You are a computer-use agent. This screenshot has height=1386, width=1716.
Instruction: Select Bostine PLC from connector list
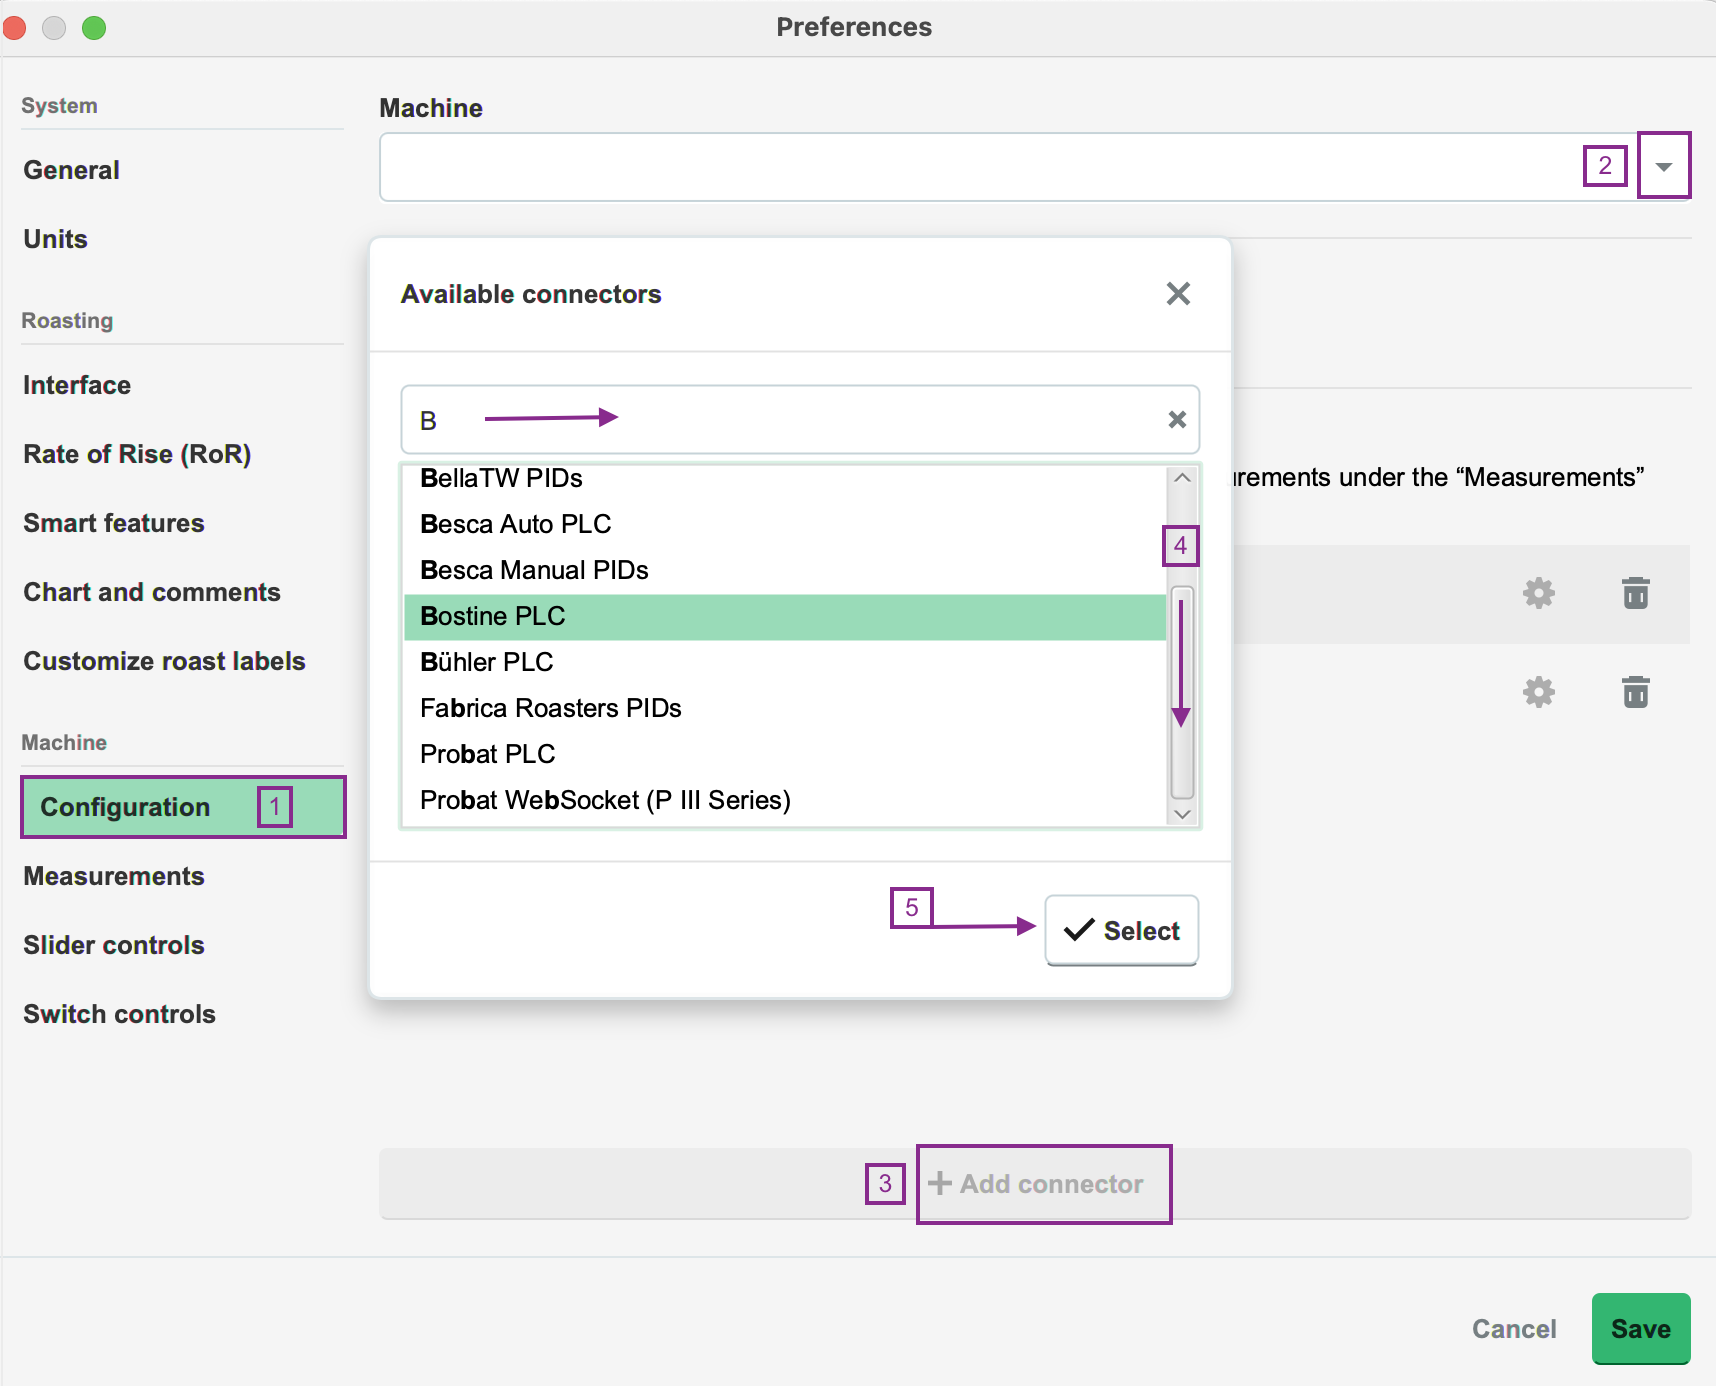pos(785,617)
